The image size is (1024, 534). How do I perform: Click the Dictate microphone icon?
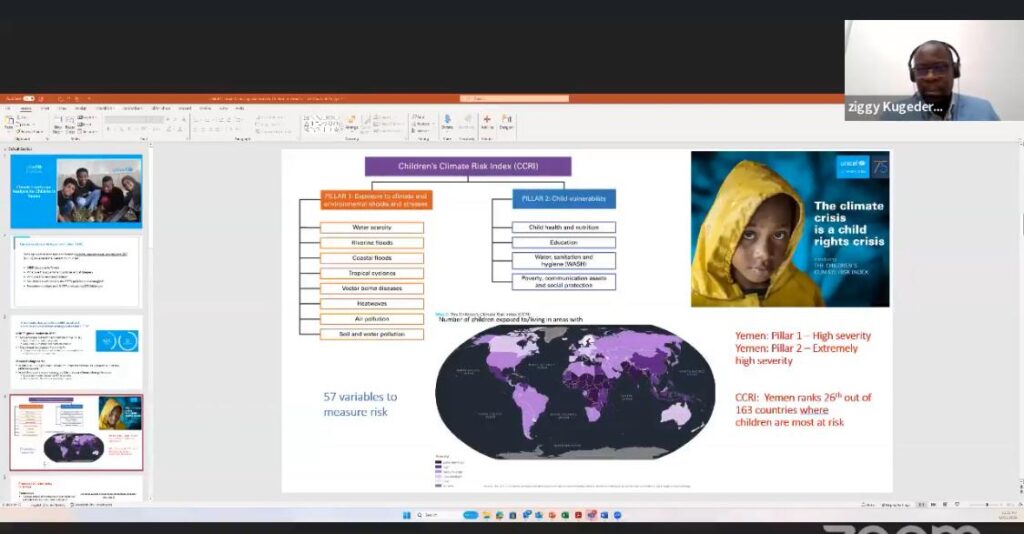tap(447, 122)
